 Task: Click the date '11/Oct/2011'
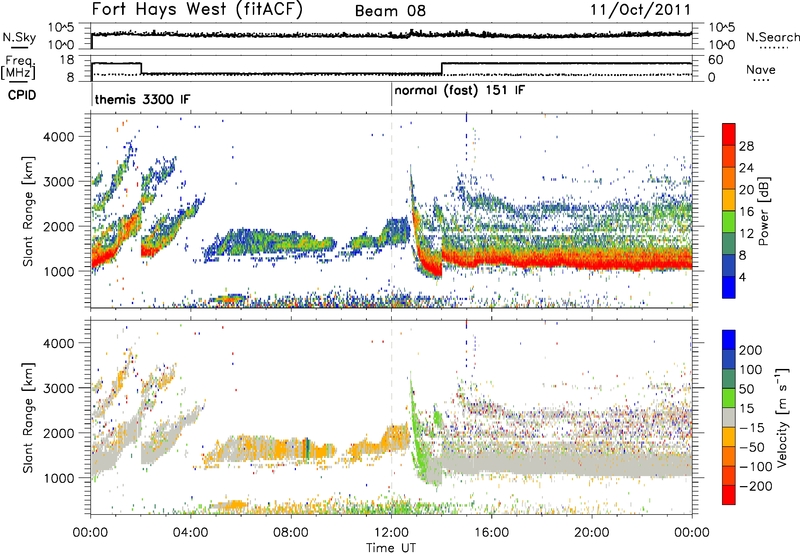pos(641,10)
